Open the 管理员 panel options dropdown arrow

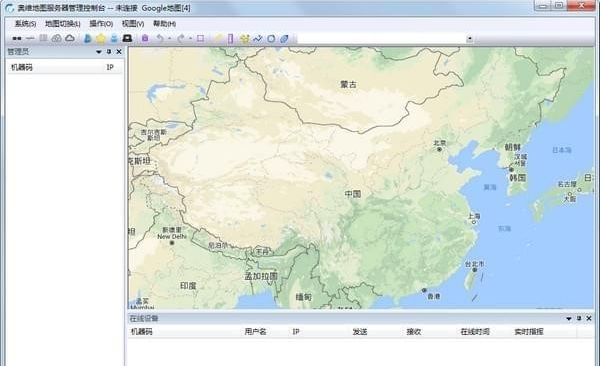[99, 52]
